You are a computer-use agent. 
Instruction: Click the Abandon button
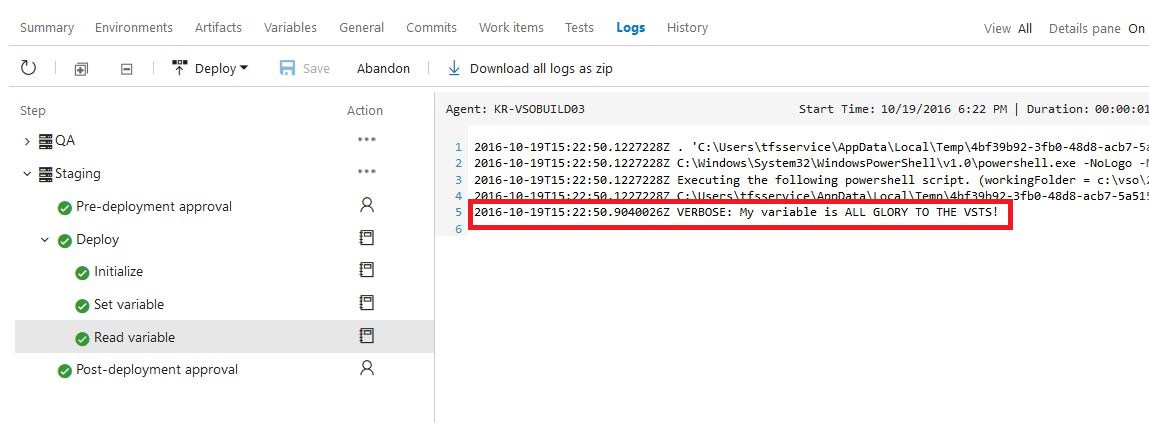pyautogui.click(x=383, y=68)
